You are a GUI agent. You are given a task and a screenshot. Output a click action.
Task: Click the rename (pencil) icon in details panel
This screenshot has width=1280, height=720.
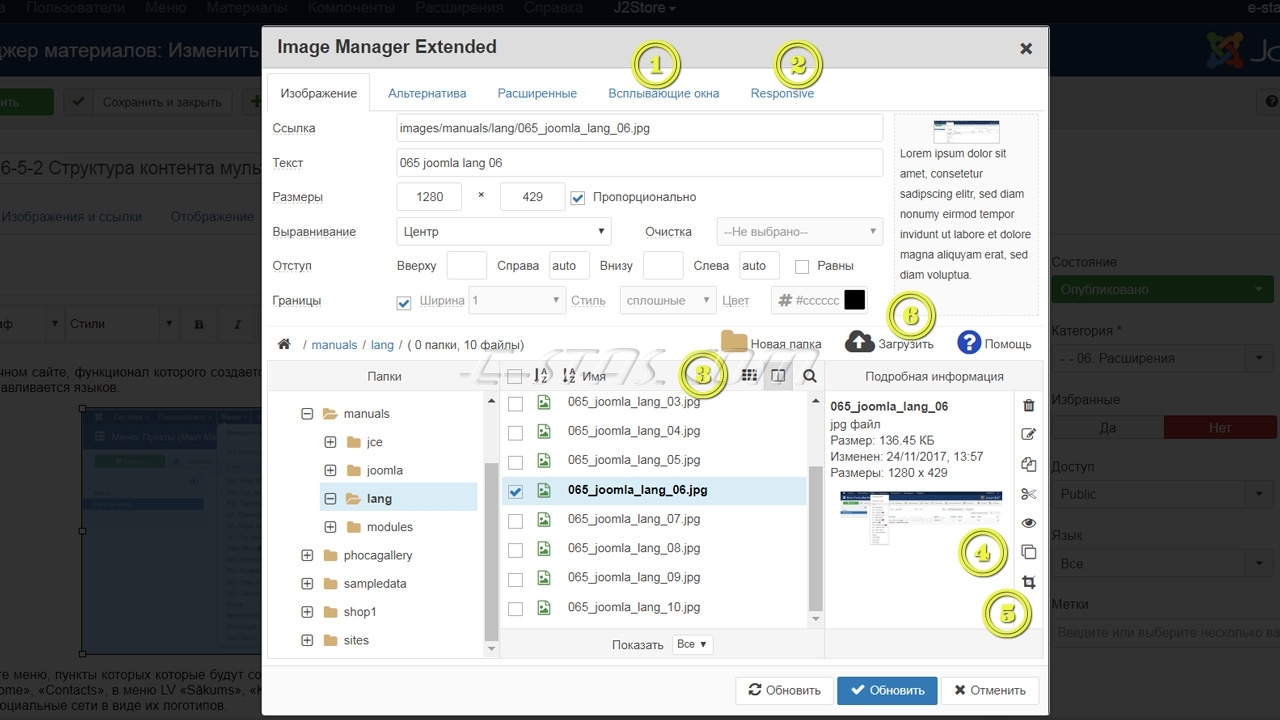click(x=1028, y=434)
